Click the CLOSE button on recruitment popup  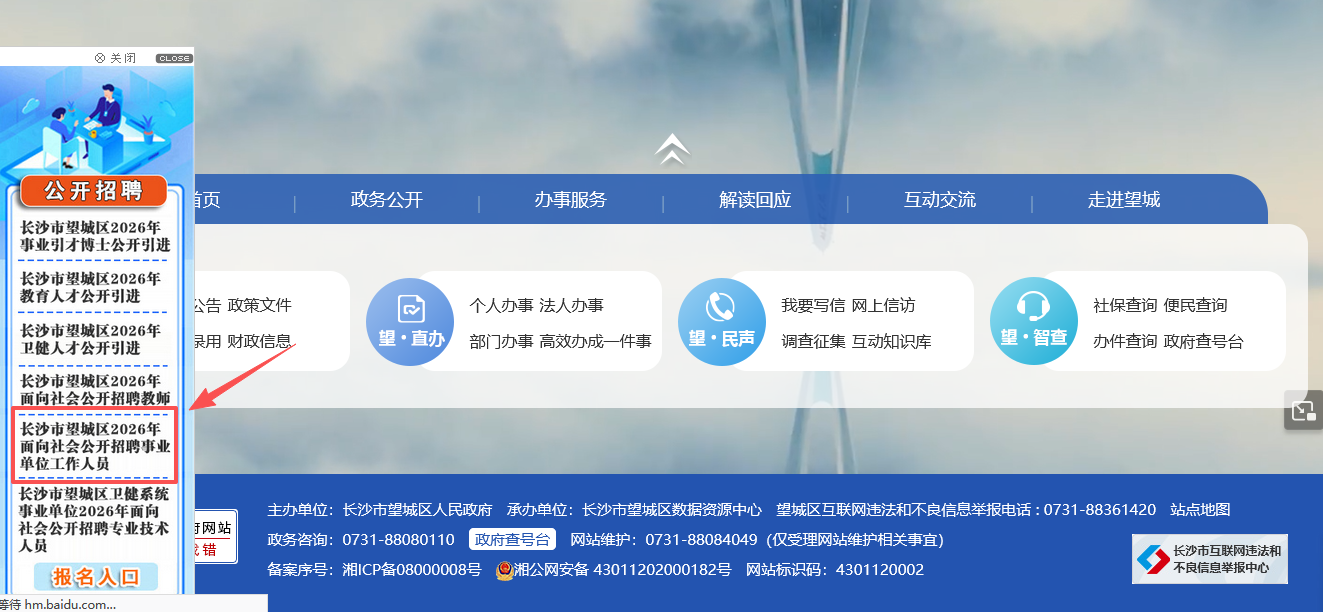pyautogui.click(x=174, y=58)
